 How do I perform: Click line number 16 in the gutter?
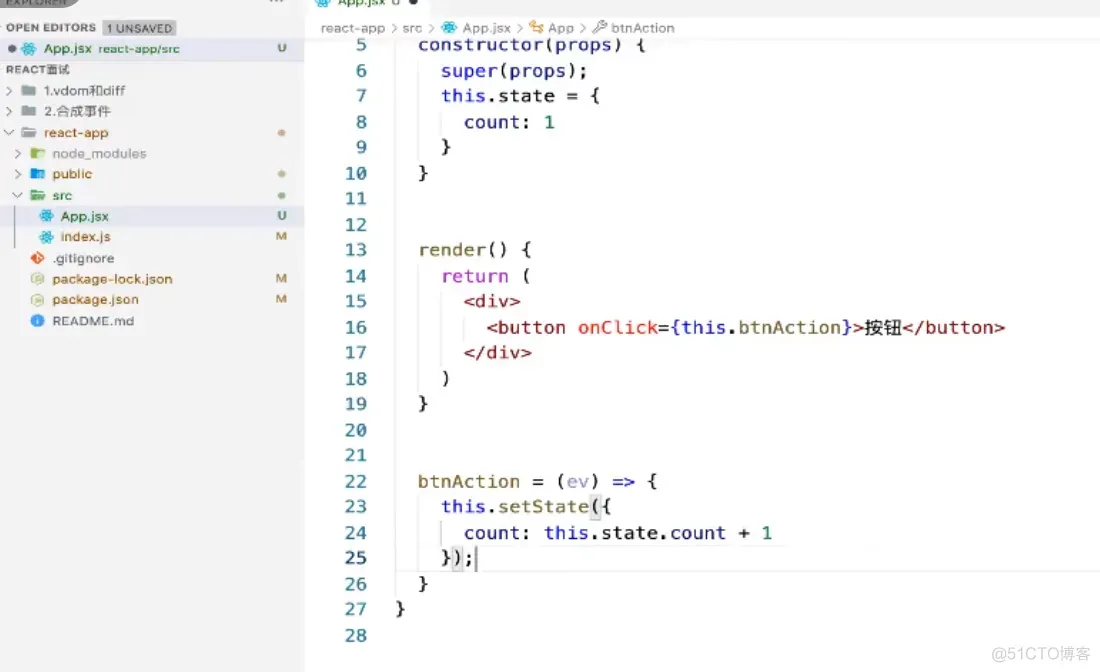(356, 328)
